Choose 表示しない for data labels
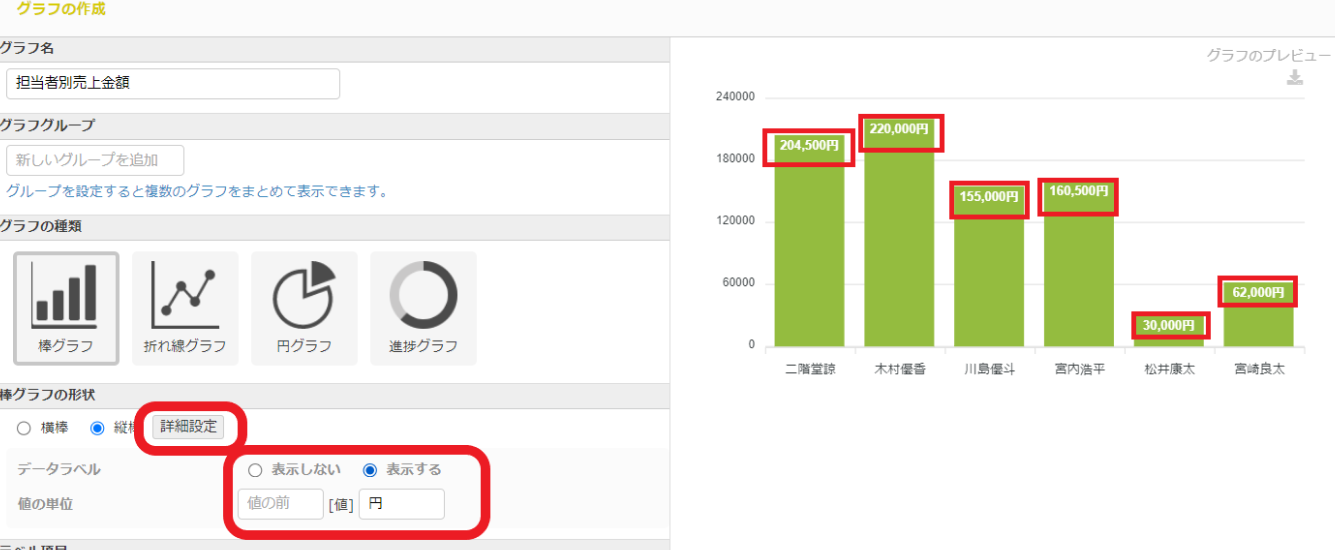This screenshot has width=1335, height=550. [x=255, y=470]
